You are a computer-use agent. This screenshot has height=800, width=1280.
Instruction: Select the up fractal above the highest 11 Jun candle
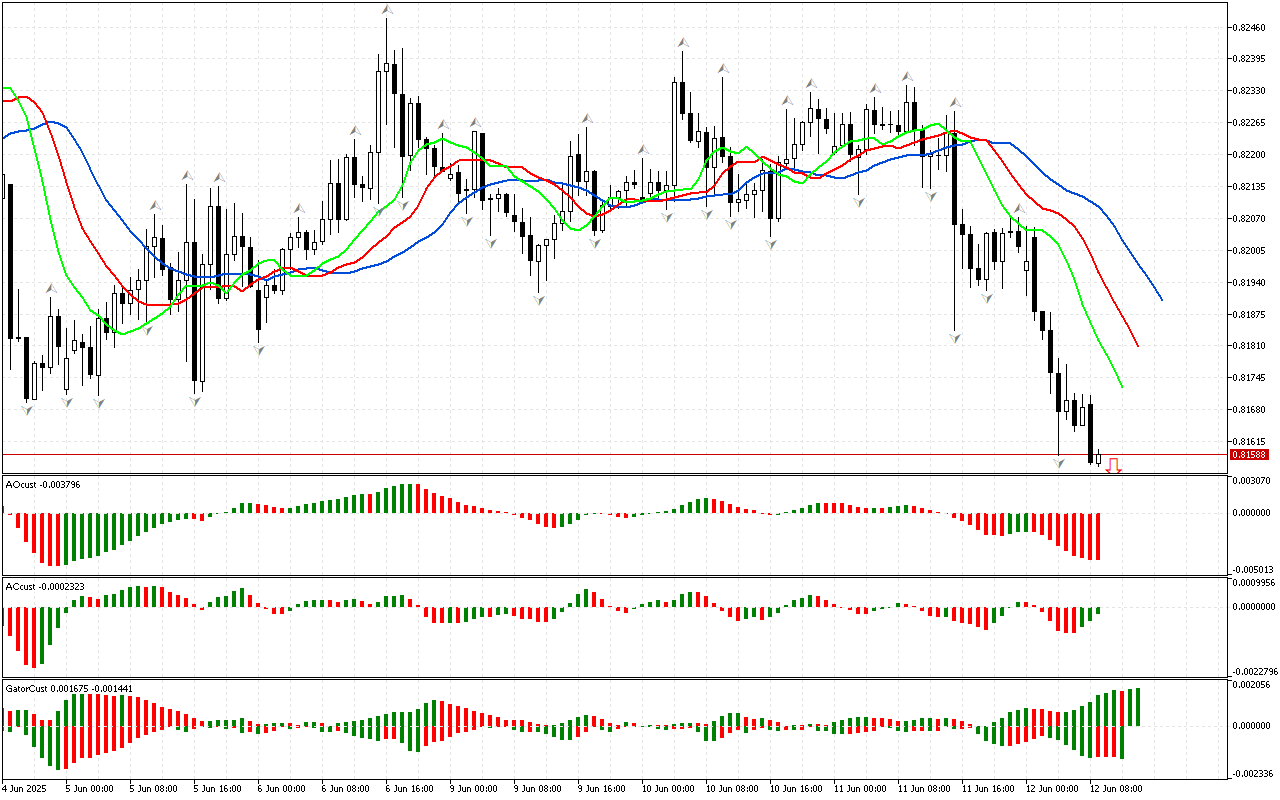(x=907, y=76)
